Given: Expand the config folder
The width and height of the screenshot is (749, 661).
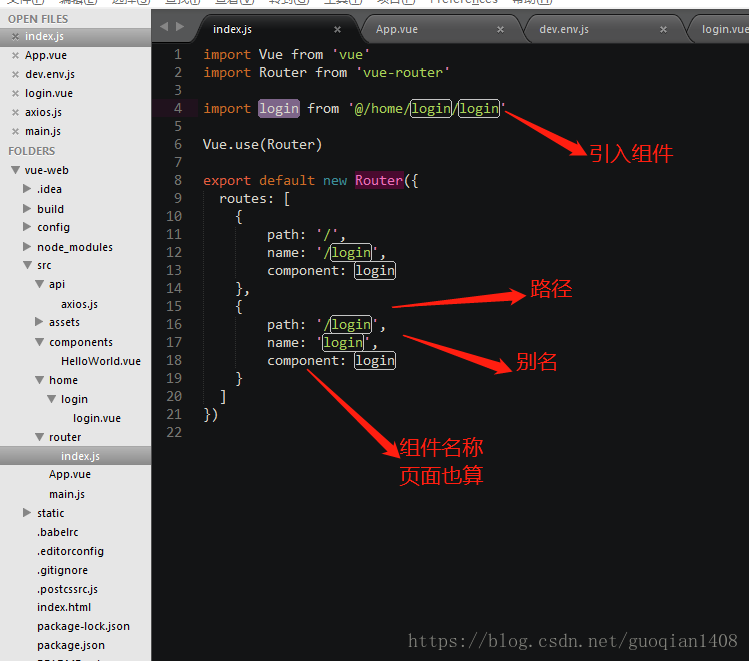Looking at the screenshot, I should [x=27, y=227].
